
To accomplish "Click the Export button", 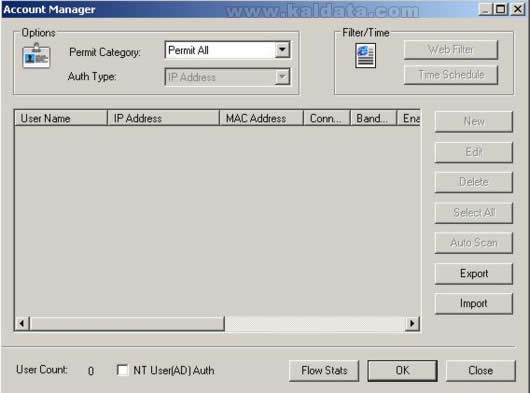I will (x=474, y=273).
